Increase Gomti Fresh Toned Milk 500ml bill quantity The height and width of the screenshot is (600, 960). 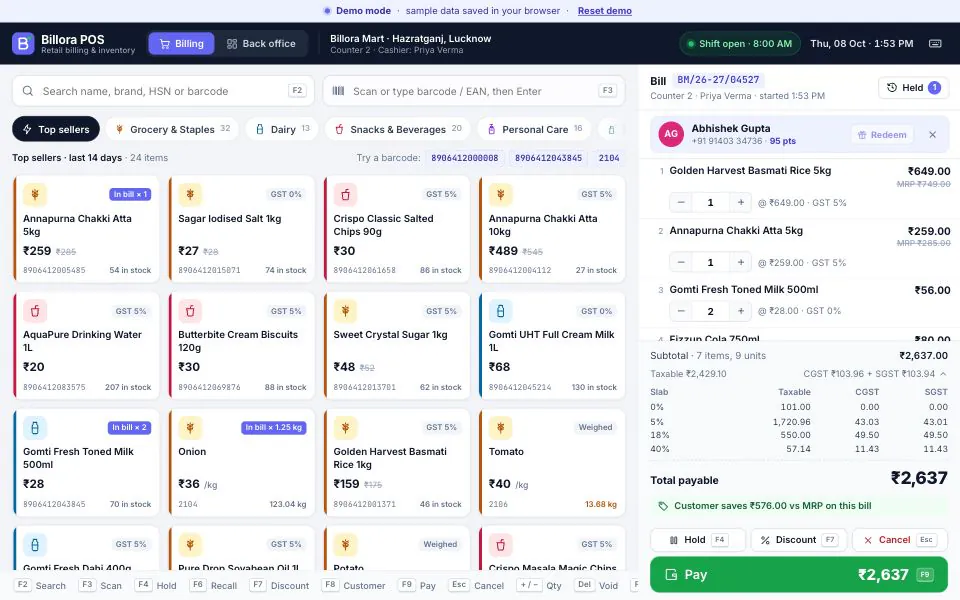740,311
